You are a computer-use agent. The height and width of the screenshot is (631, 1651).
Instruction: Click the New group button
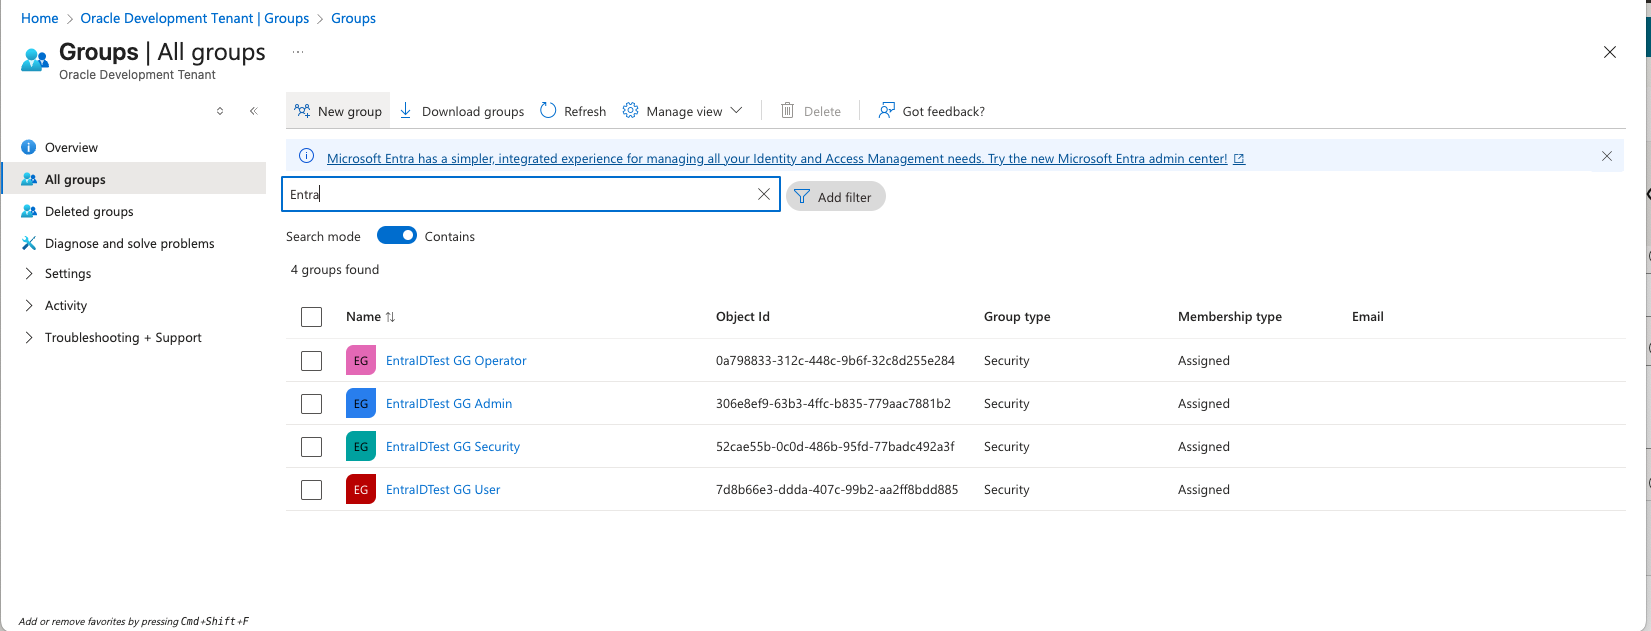coord(338,111)
